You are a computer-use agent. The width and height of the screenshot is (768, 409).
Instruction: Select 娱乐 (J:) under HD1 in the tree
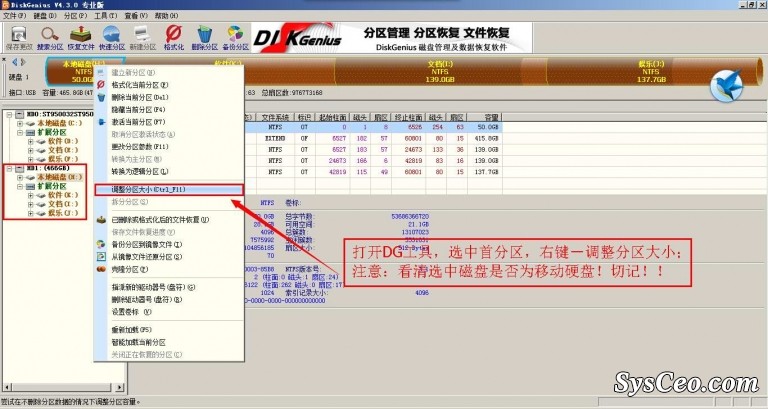pos(63,213)
